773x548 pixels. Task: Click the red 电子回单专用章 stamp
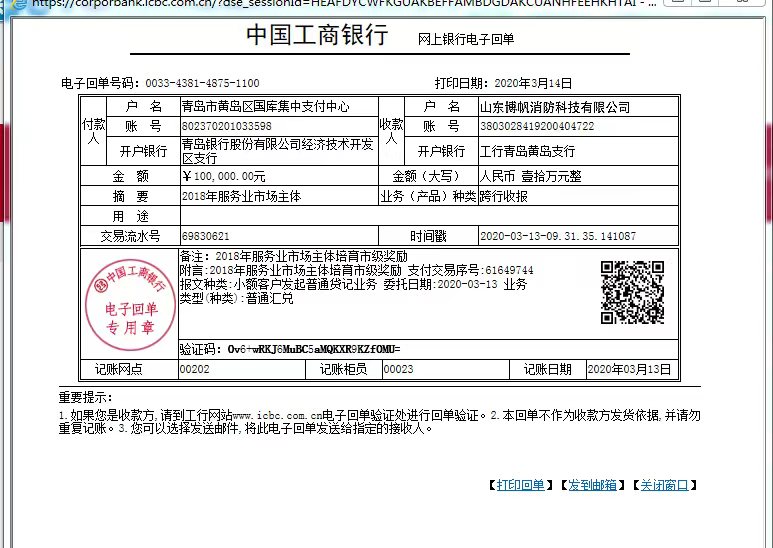tap(130, 304)
